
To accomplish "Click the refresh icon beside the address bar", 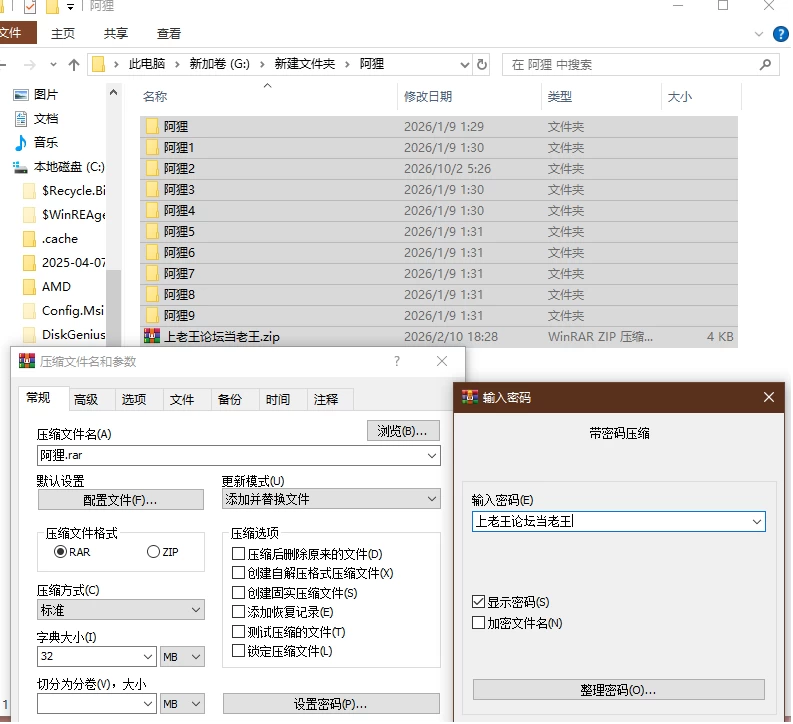I will (x=481, y=64).
